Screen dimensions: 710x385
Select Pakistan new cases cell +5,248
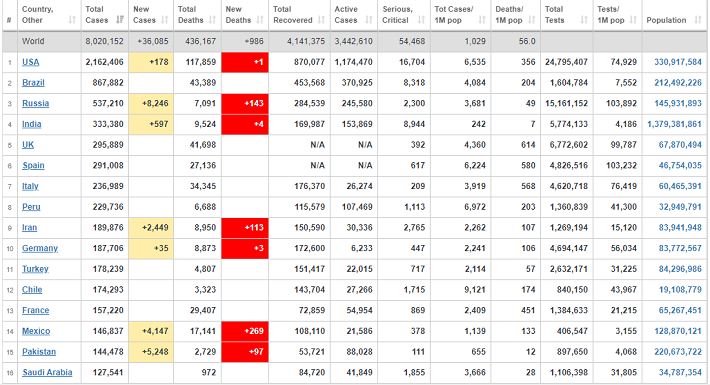(151, 351)
